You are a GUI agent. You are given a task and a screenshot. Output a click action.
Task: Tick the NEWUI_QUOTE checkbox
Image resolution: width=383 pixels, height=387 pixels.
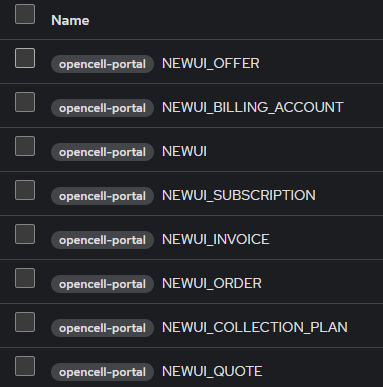coord(25,366)
